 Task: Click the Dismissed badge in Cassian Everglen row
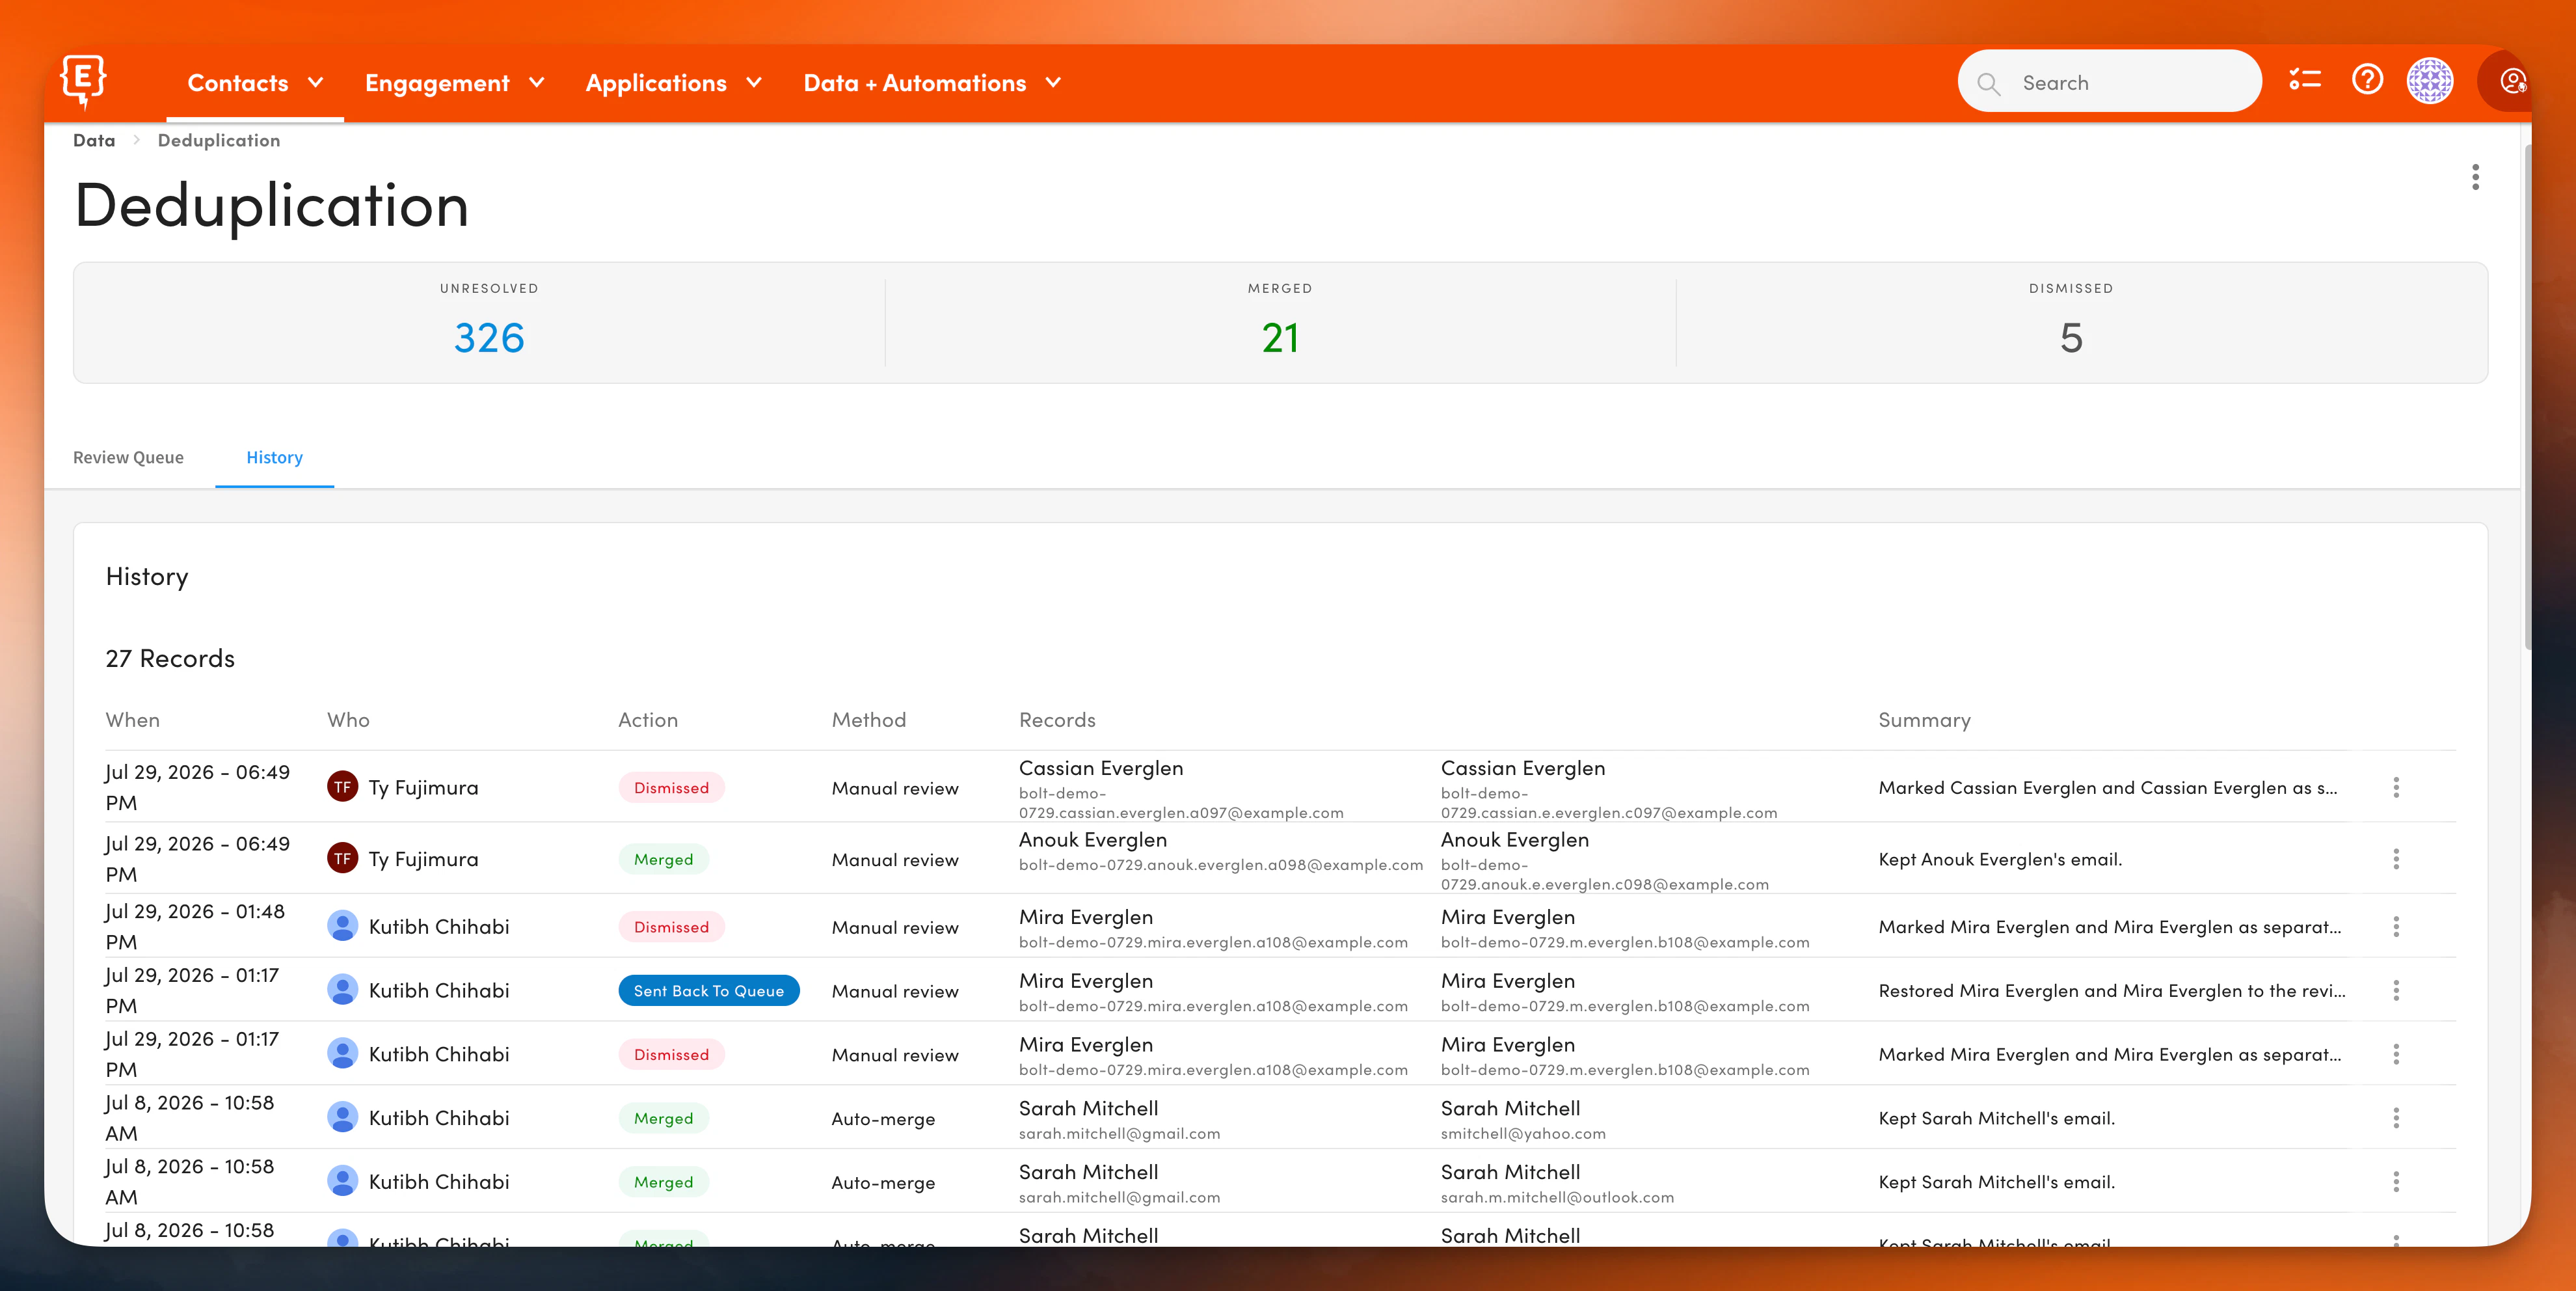[x=671, y=788]
